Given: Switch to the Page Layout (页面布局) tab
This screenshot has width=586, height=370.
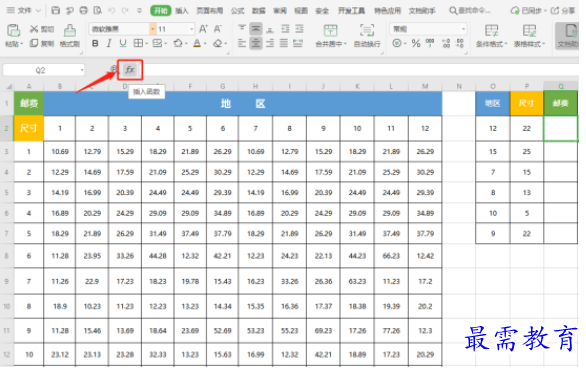Looking at the screenshot, I should [x=210, y=10].
